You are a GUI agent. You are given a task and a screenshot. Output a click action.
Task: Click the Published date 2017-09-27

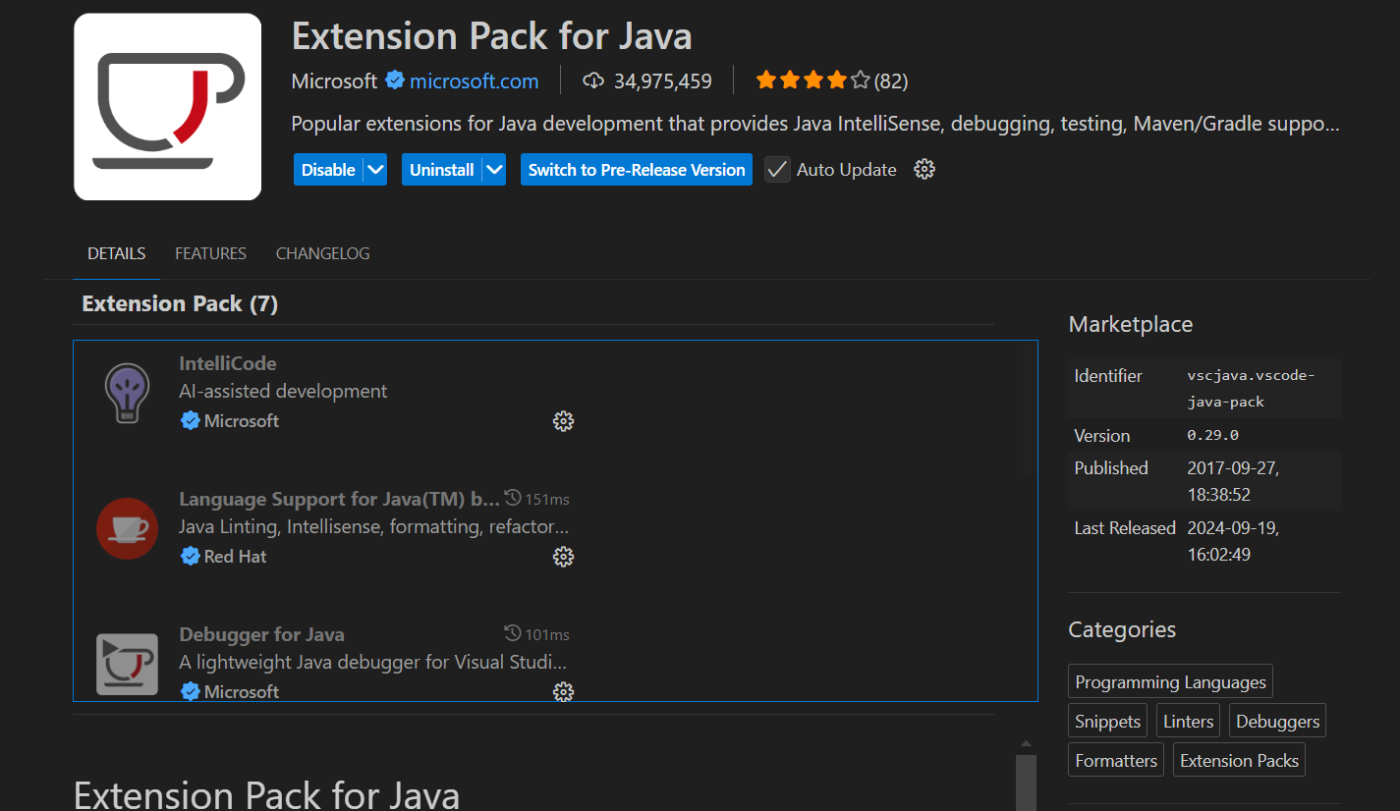[1233, 481]
